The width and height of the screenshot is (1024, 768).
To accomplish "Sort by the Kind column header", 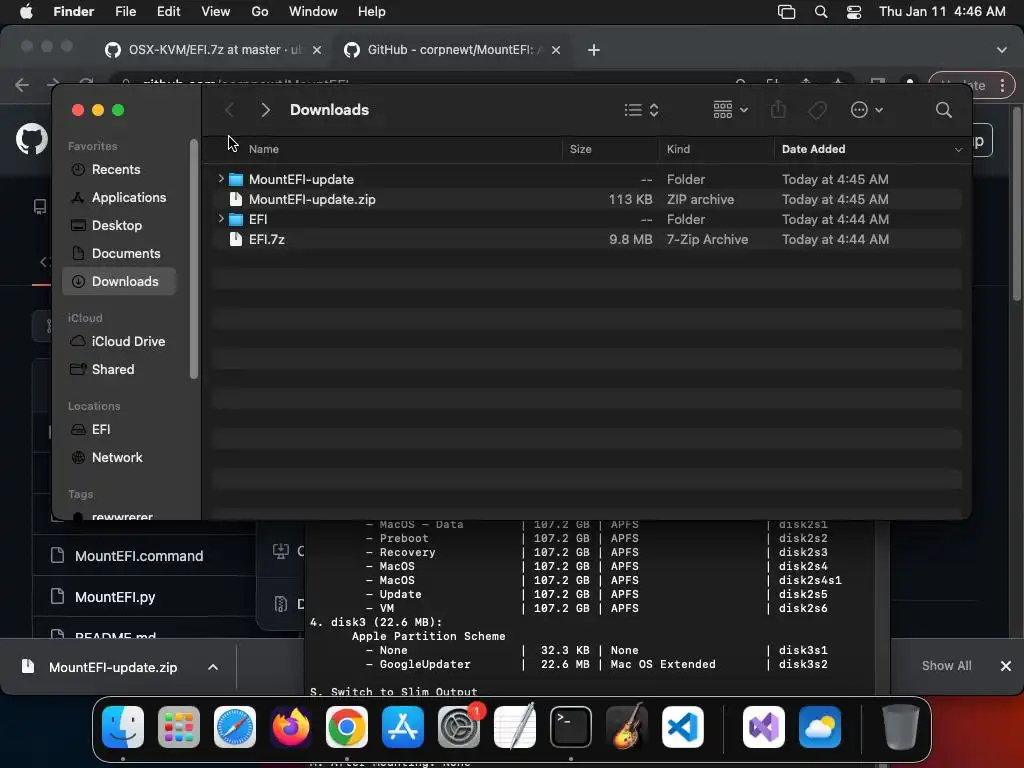I will [678, 150].
